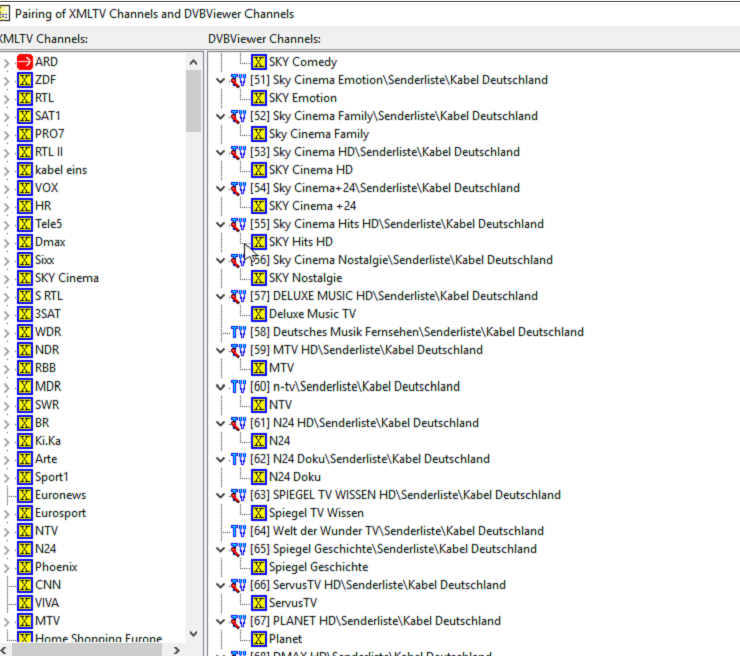Collapse the [56] Sky Cinema Nostalgie node

click(x=220, y=260)
